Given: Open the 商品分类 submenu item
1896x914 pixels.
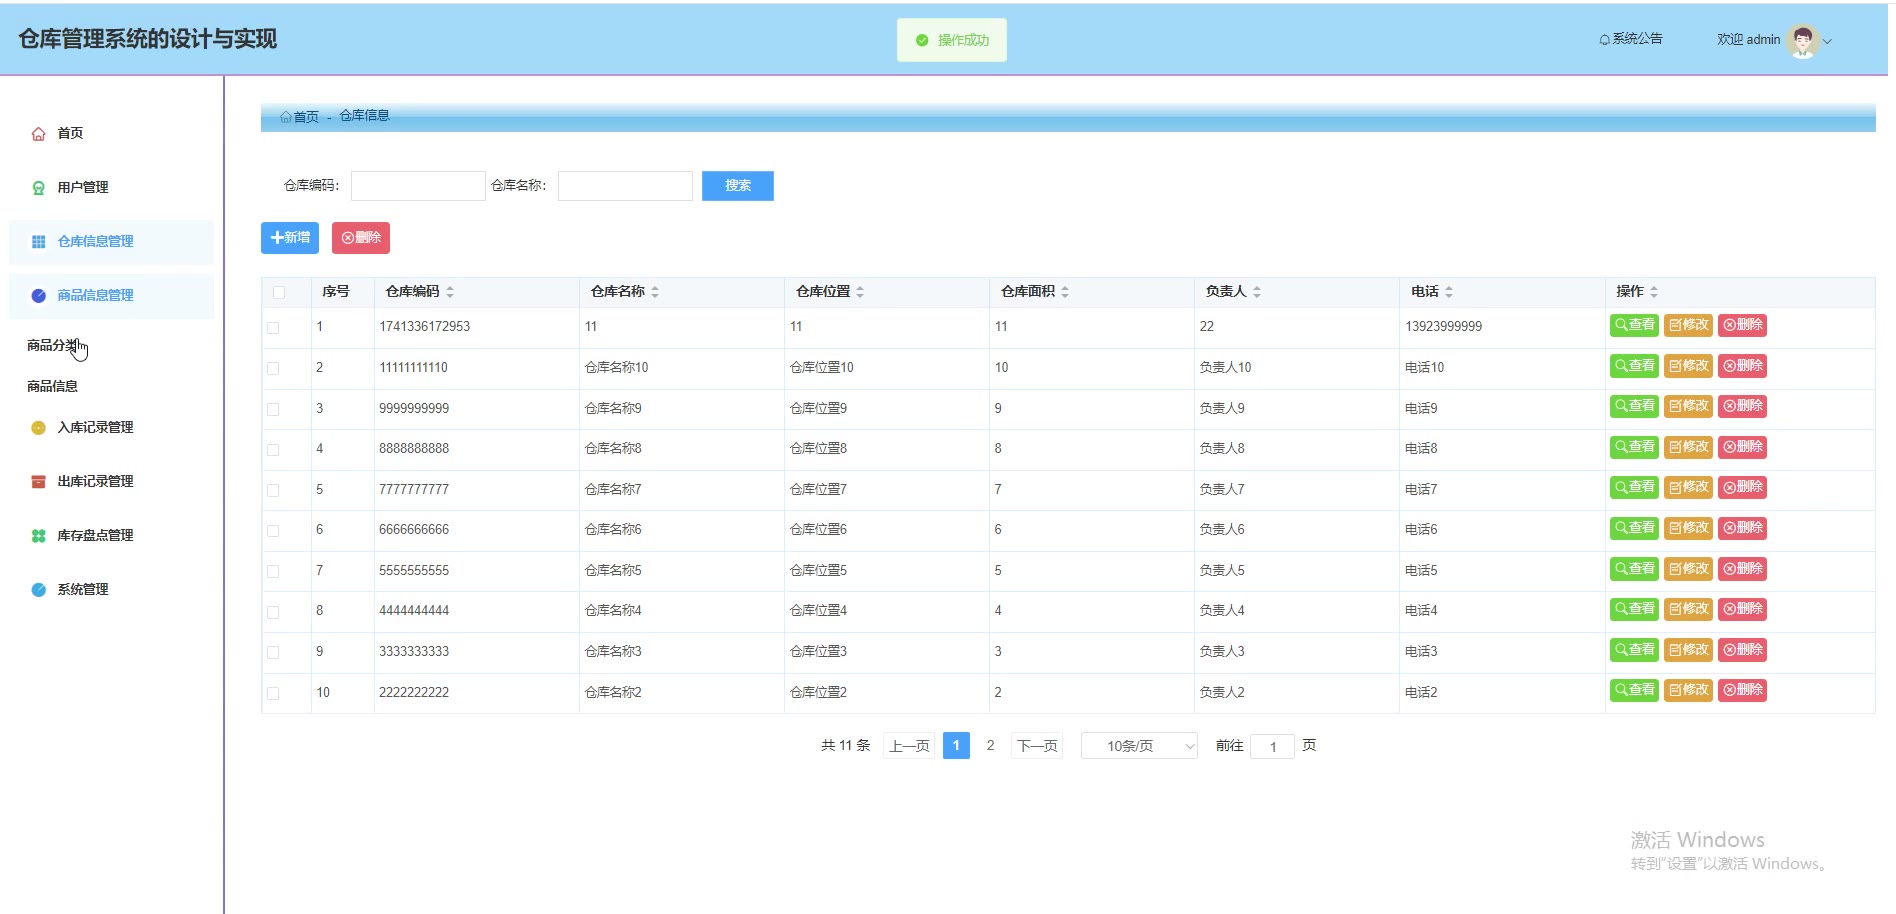Looking at the screenshot, I should (52, 345).
